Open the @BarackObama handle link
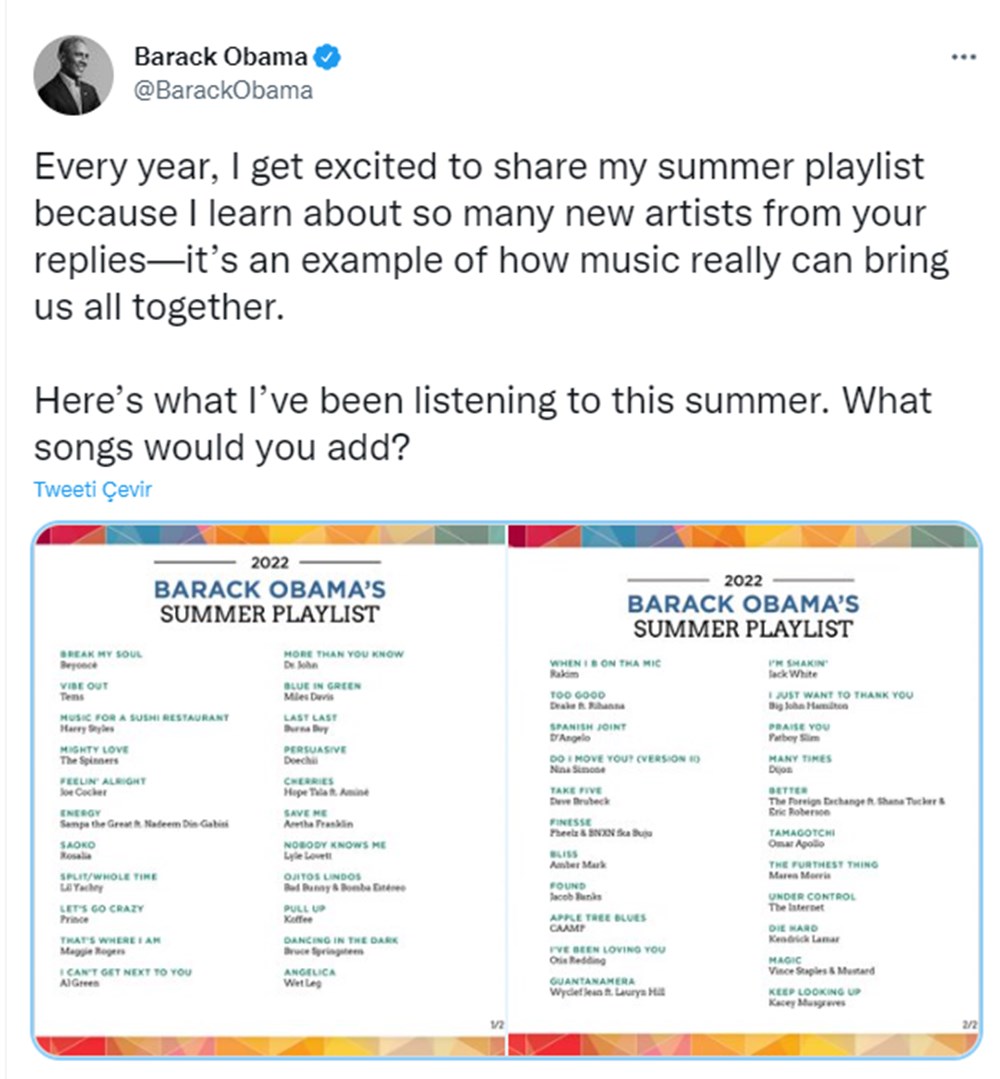 point(223,90)
